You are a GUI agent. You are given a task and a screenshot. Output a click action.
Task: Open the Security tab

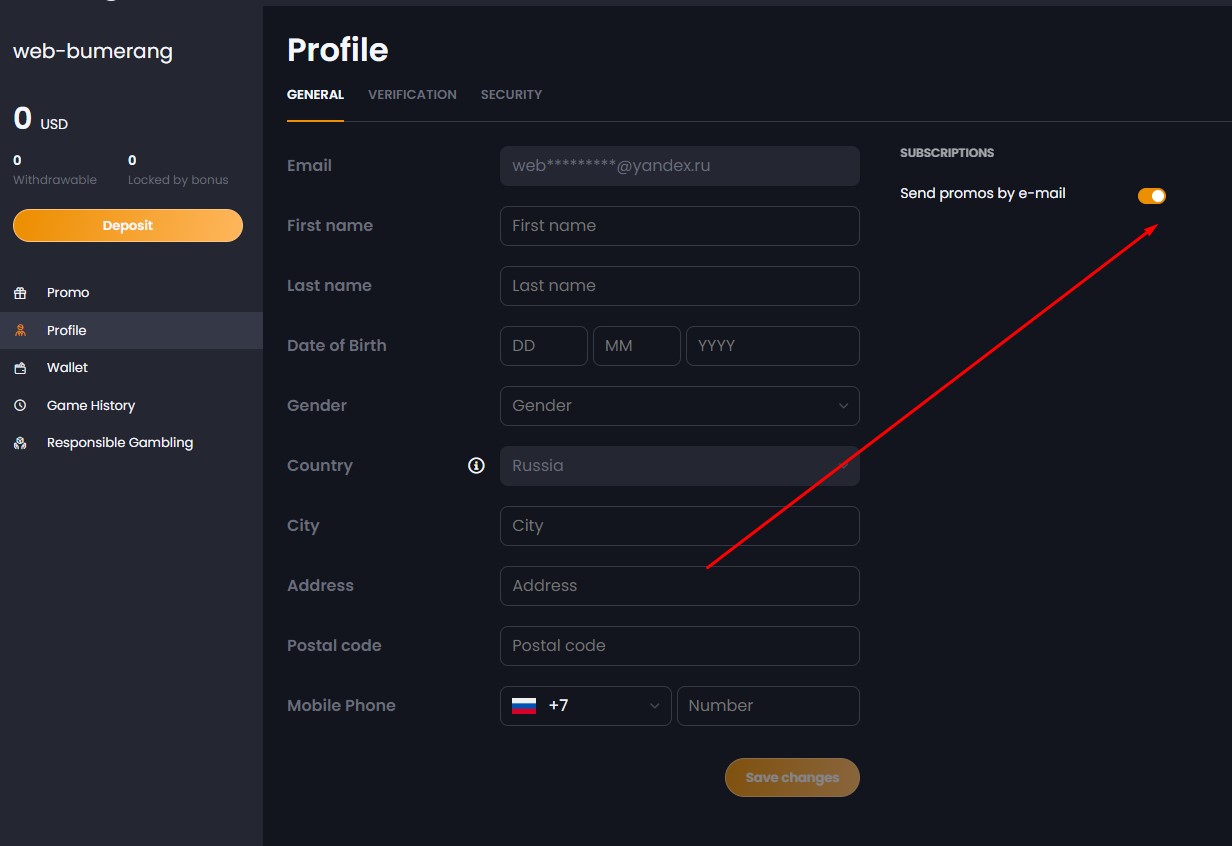click(x=511, y=94)
